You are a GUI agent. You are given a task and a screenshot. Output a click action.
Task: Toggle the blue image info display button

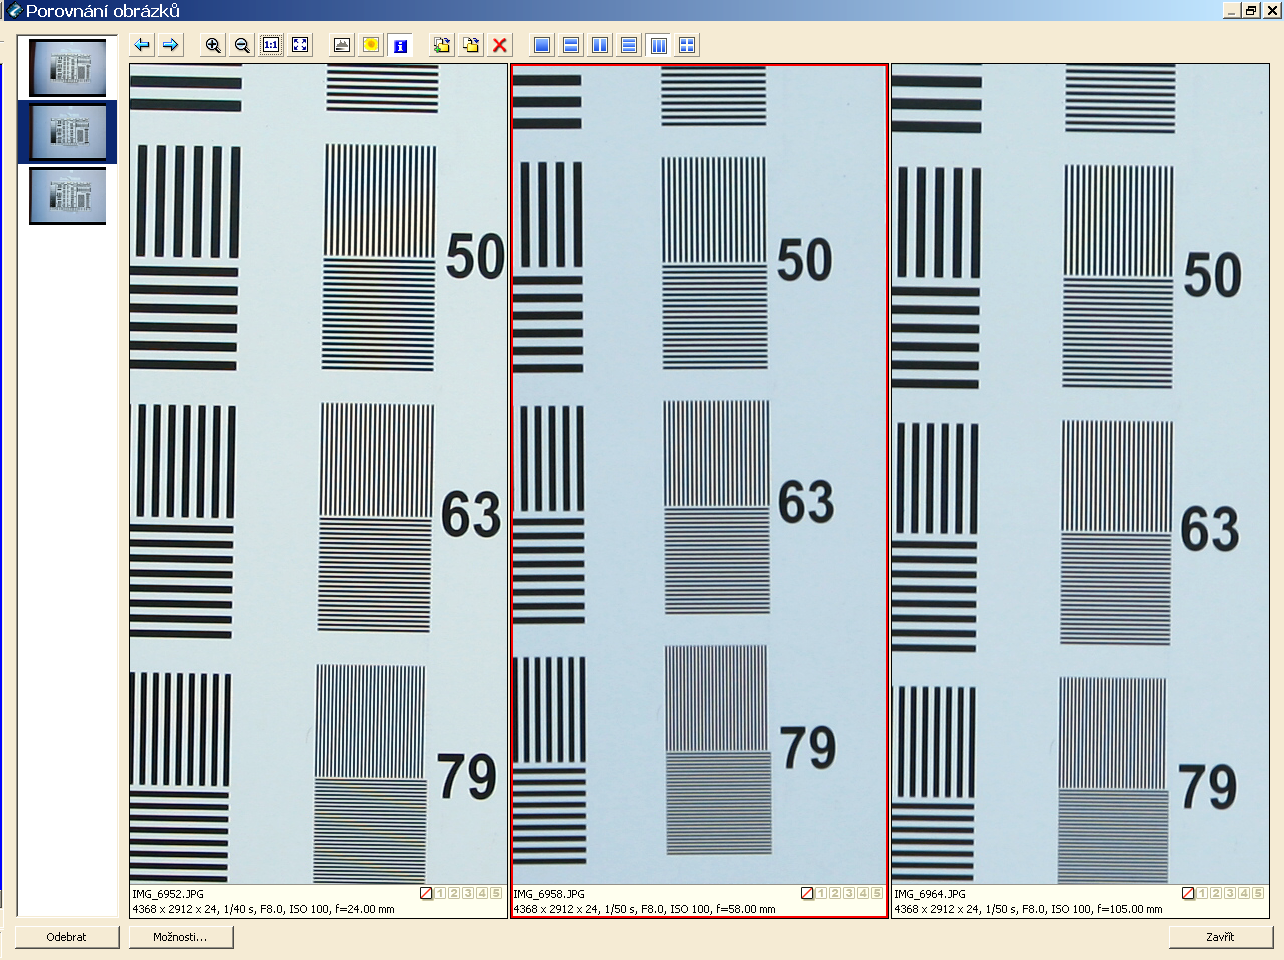400,45
